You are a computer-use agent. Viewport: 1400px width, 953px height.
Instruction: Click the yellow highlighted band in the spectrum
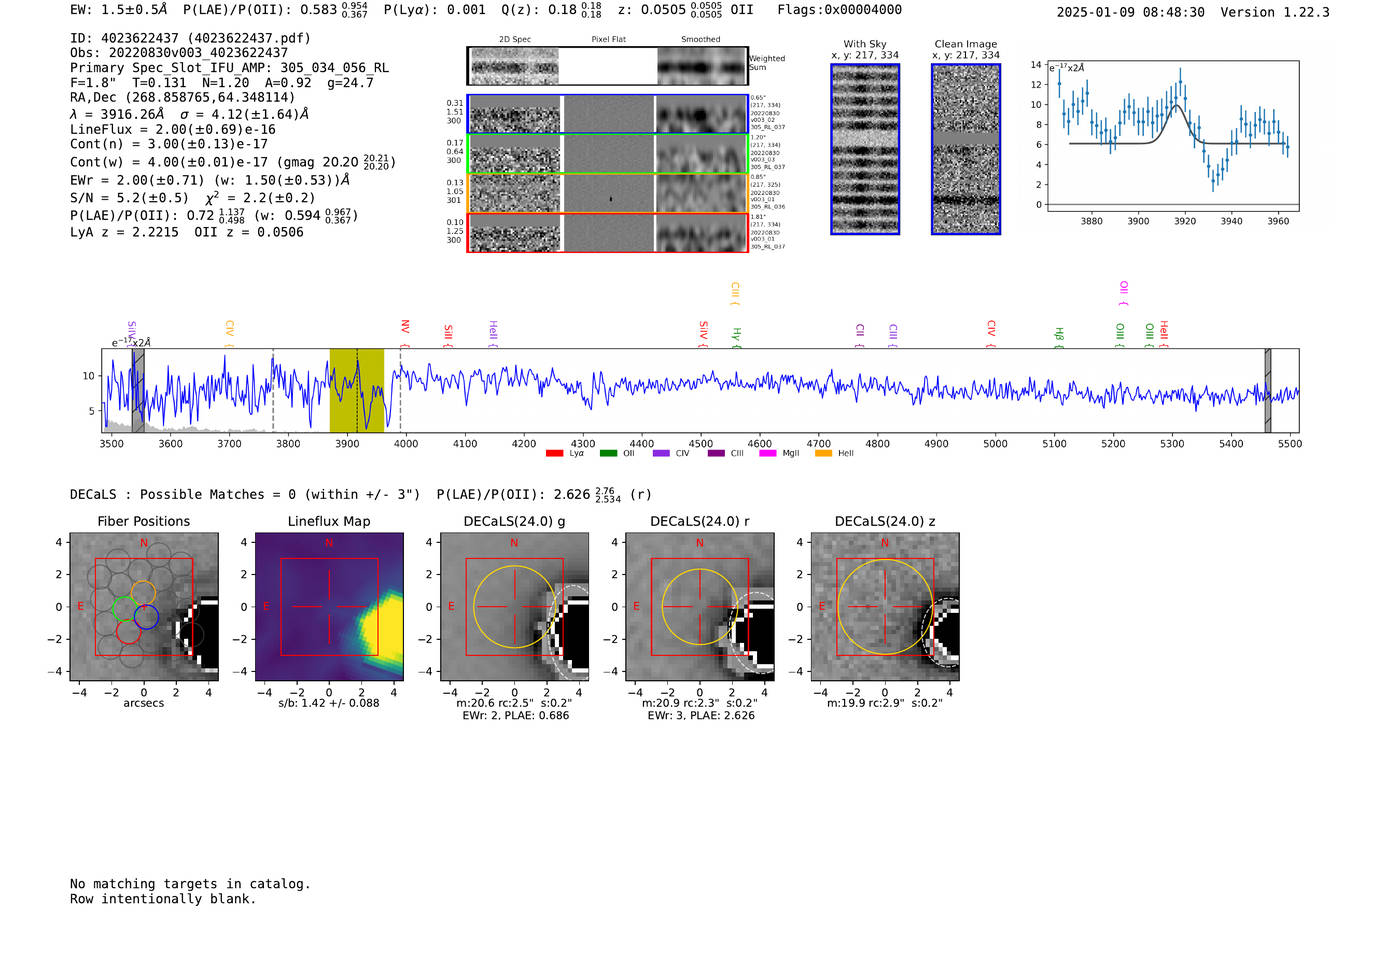[357, 390]
